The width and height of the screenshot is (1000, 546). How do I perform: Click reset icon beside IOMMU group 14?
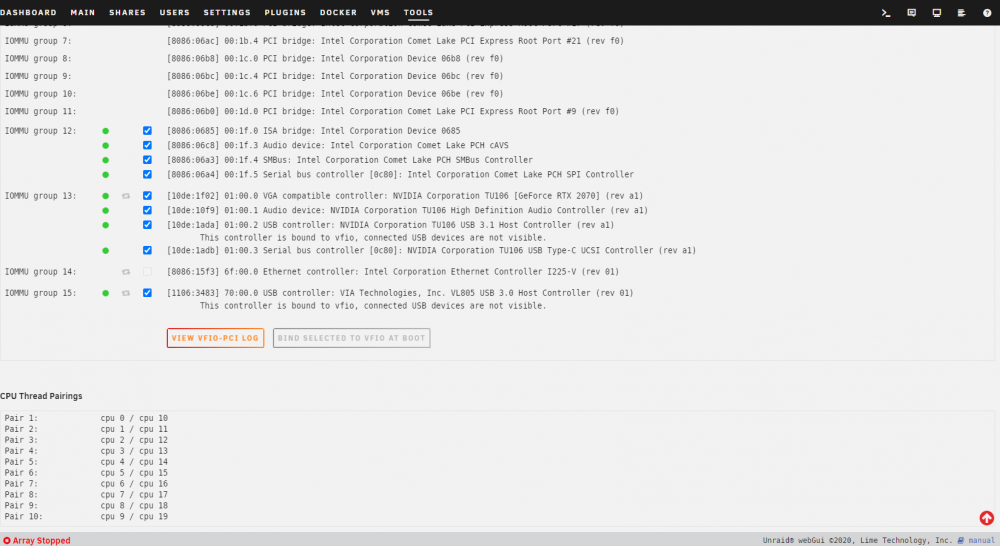click(126, 272)
